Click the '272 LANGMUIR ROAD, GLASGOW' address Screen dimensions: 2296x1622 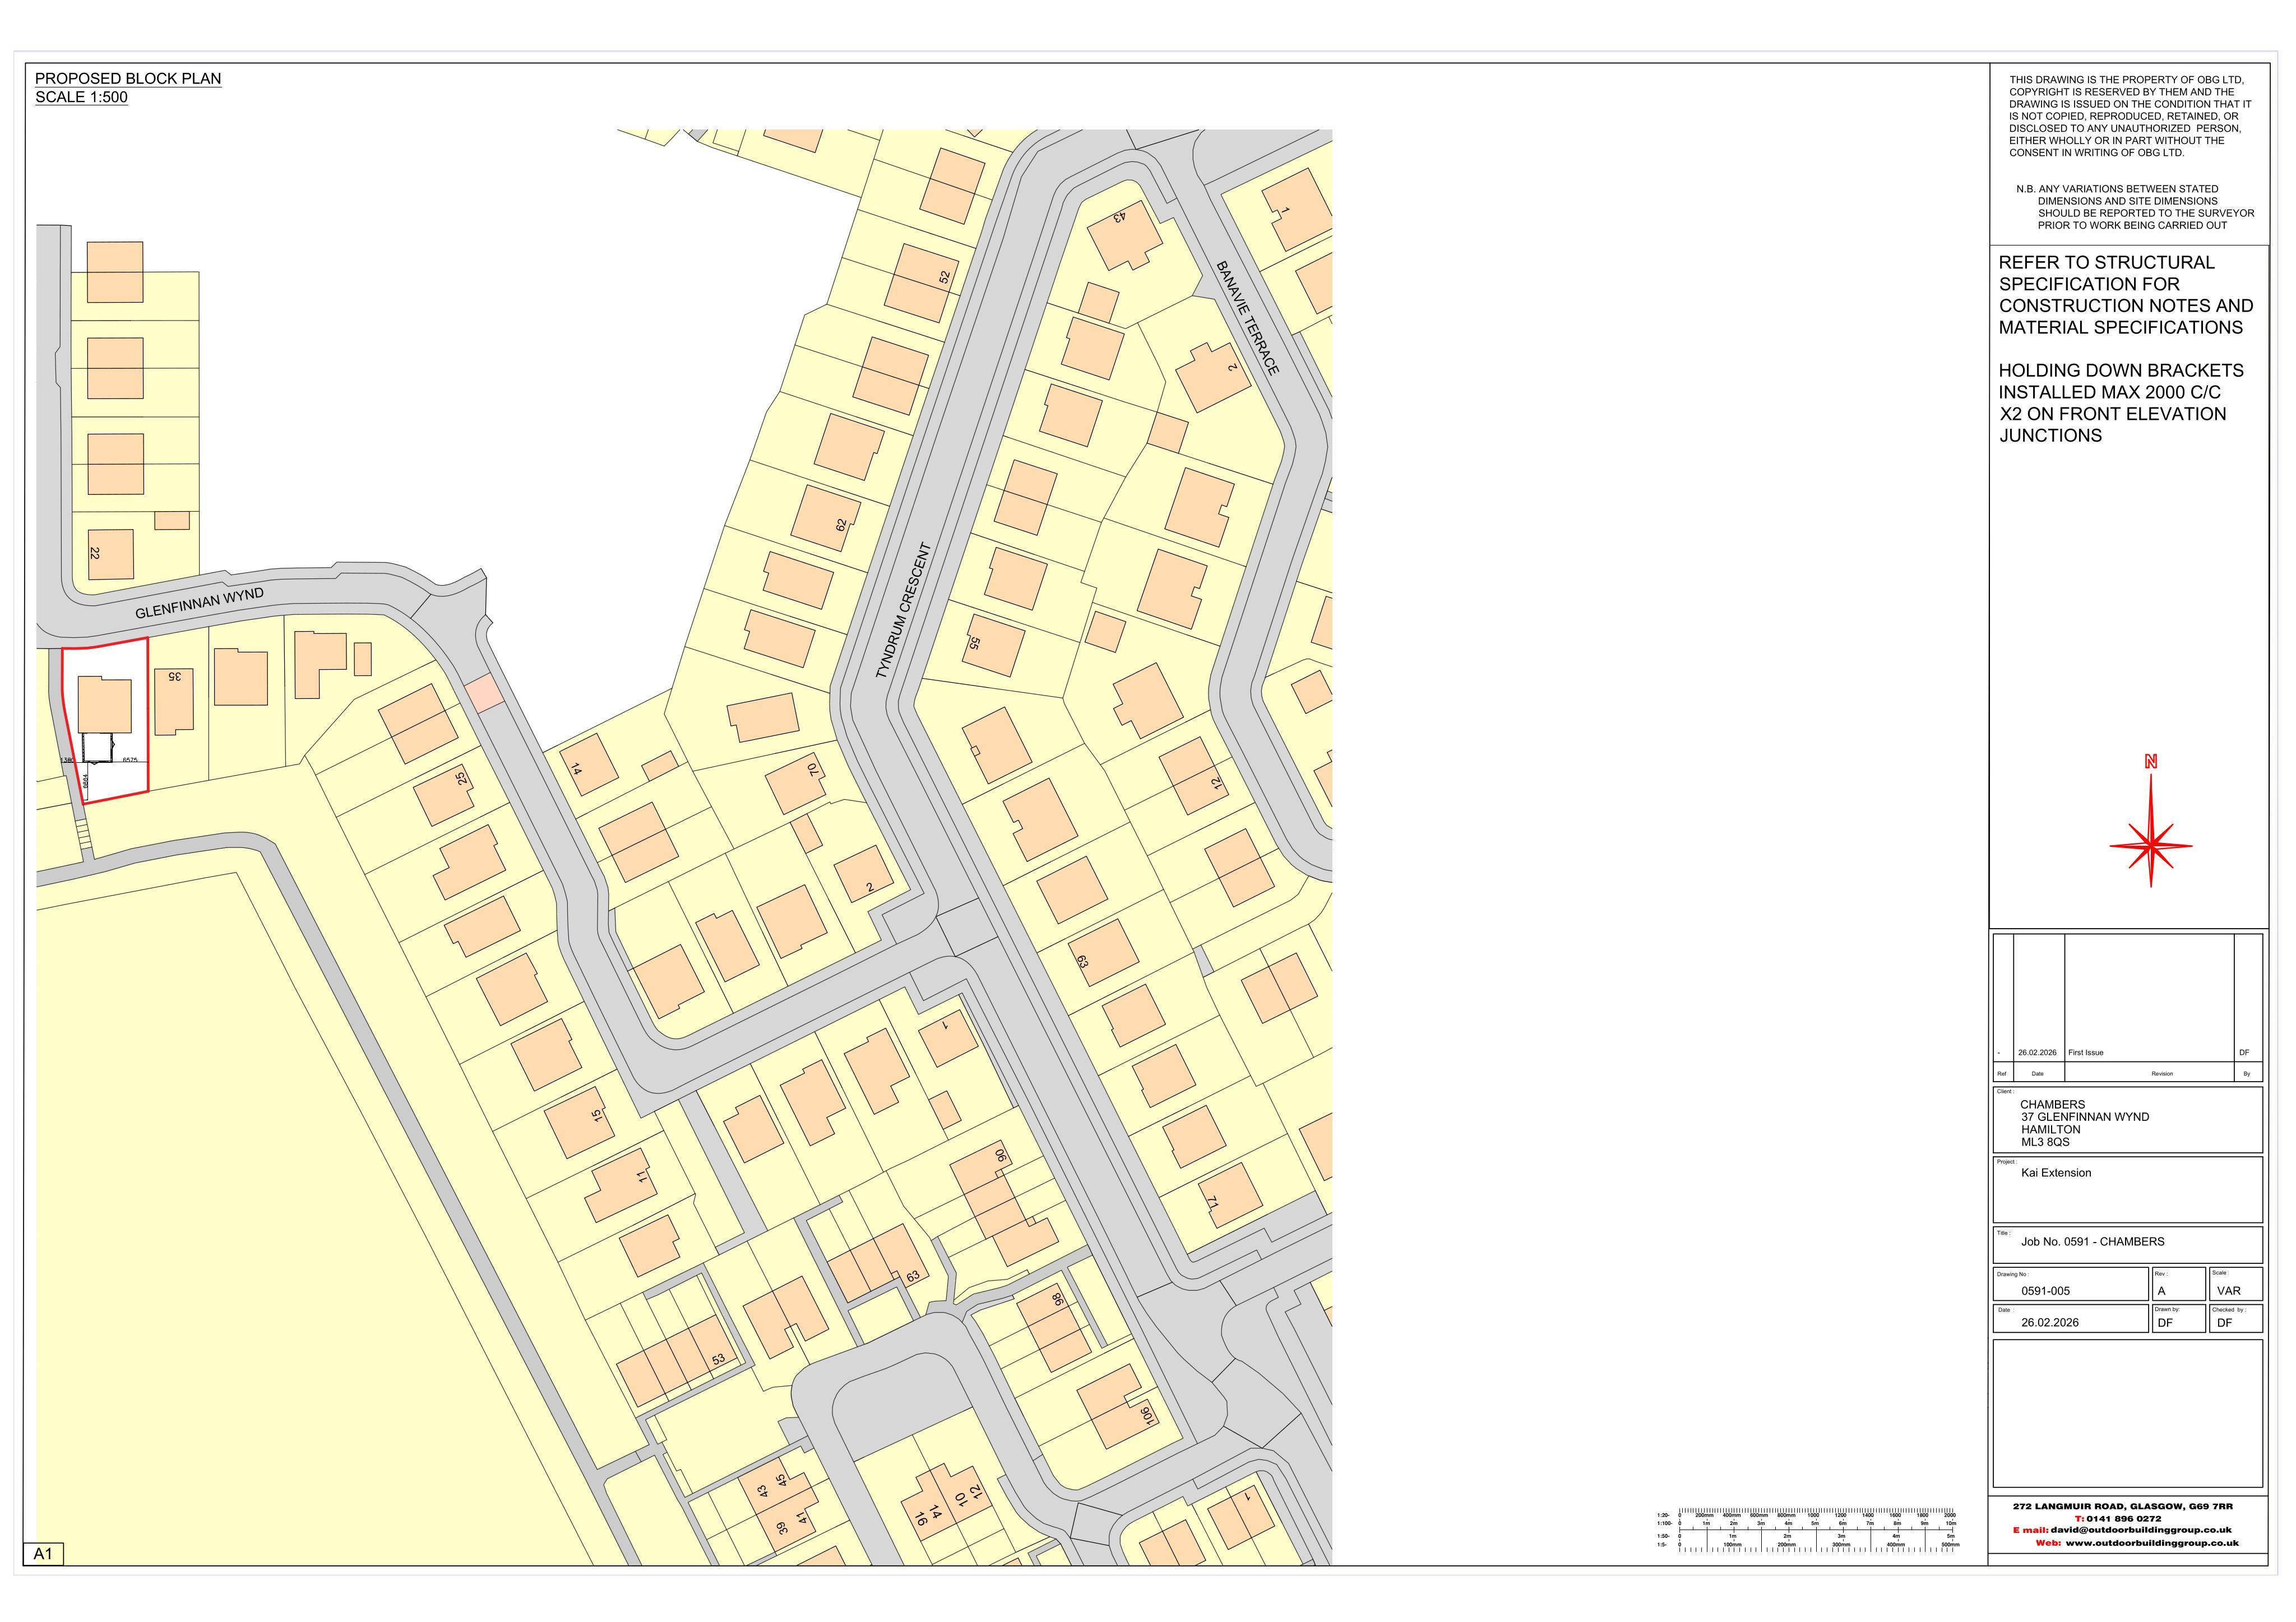(x=2123, y=1506)
